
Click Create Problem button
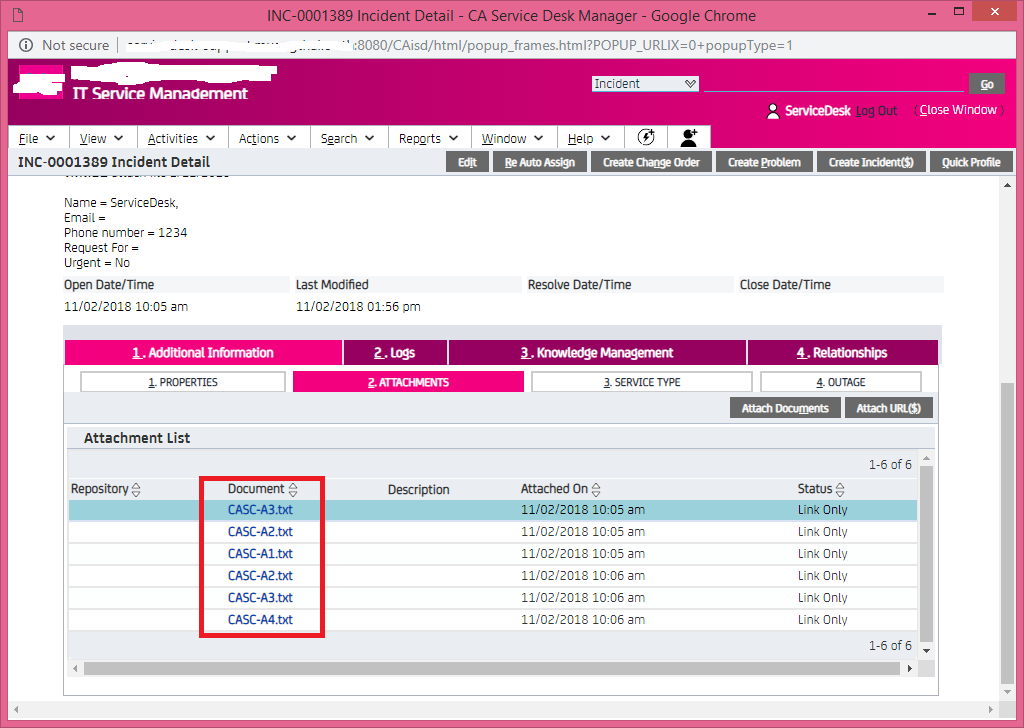(764, 162)
